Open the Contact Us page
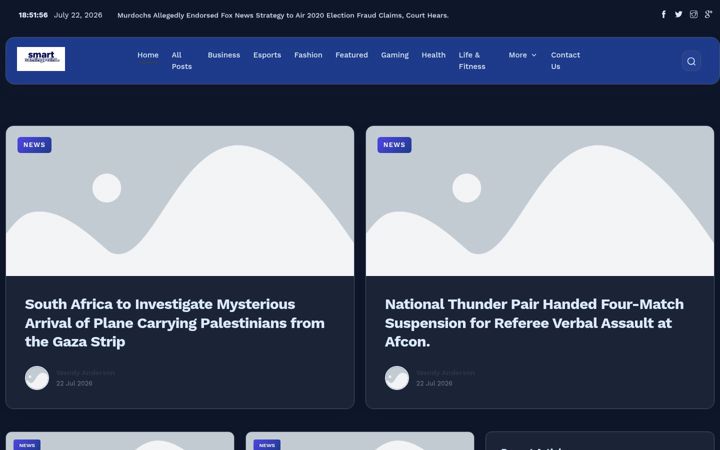The width and height of the screenshot is (720, 450). (565, 61)
